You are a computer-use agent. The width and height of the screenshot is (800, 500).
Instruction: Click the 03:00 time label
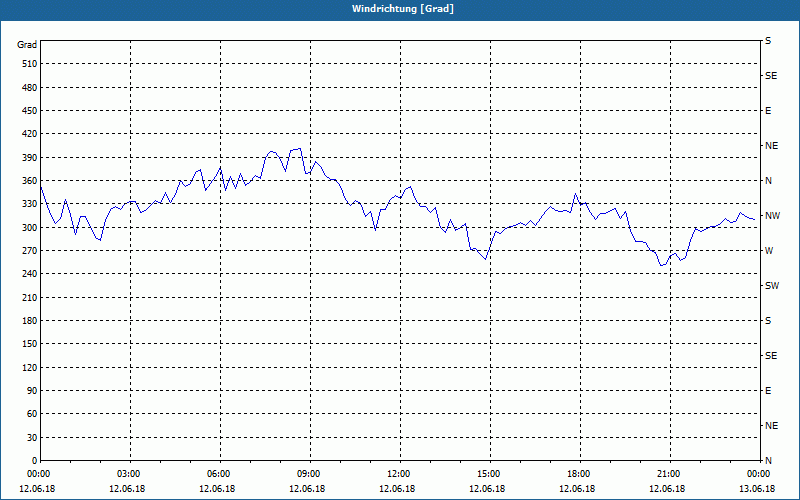click(128, 474)
